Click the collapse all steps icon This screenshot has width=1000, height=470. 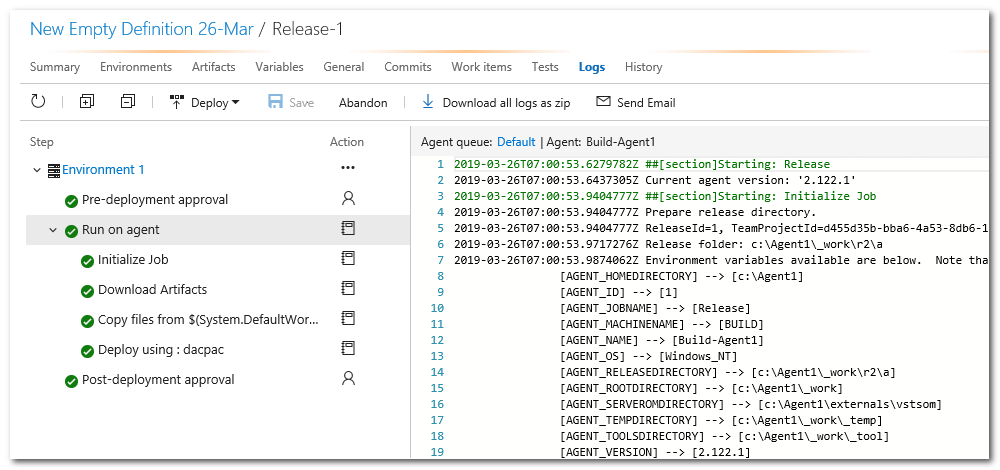coord(128,101)
